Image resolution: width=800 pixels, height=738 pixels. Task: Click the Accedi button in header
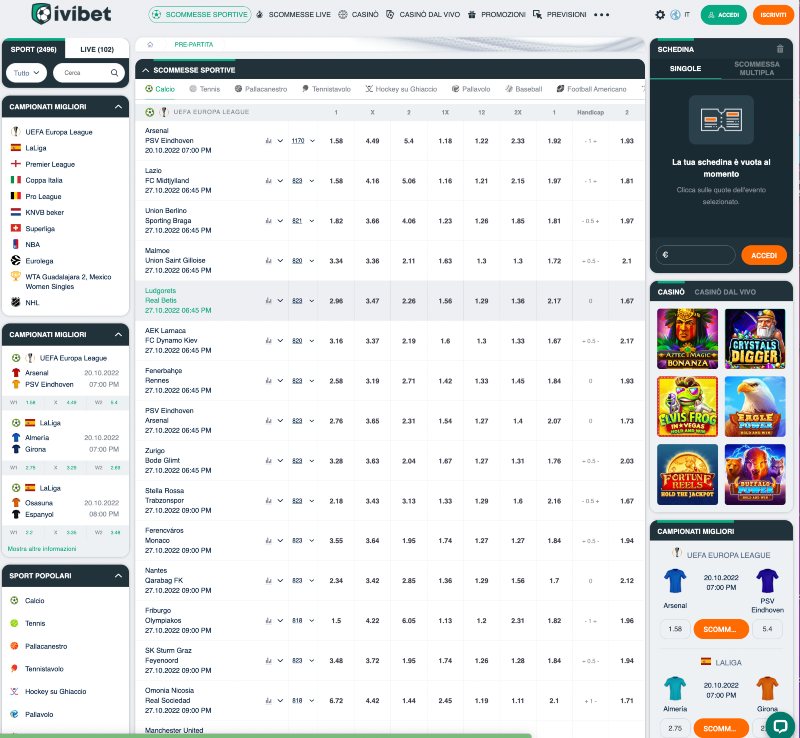pos(723,15)
